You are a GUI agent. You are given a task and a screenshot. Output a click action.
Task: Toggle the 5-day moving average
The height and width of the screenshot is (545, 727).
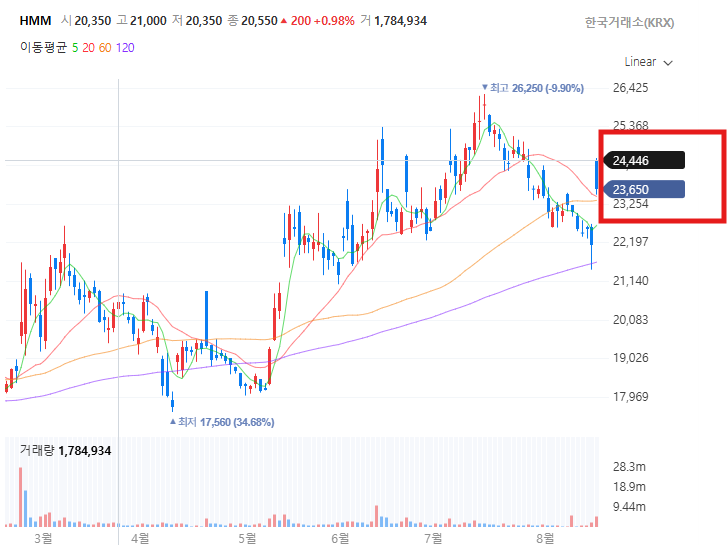[75, 48]
